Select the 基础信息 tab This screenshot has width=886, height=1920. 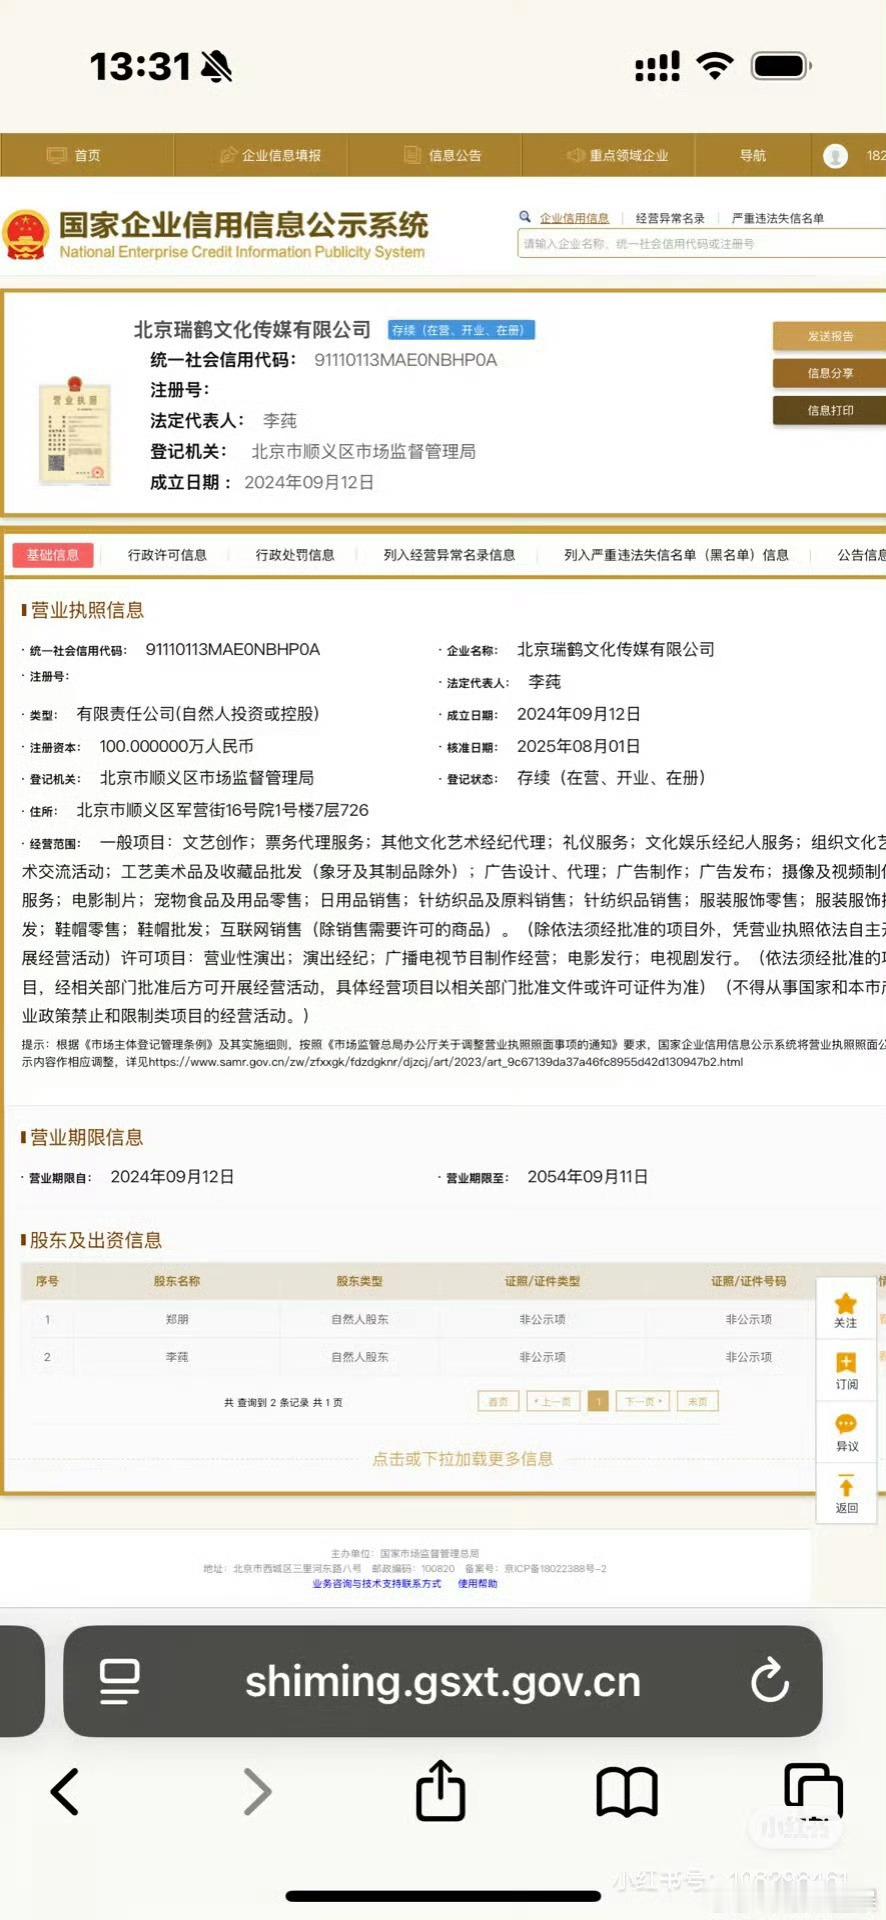(53, 555)
